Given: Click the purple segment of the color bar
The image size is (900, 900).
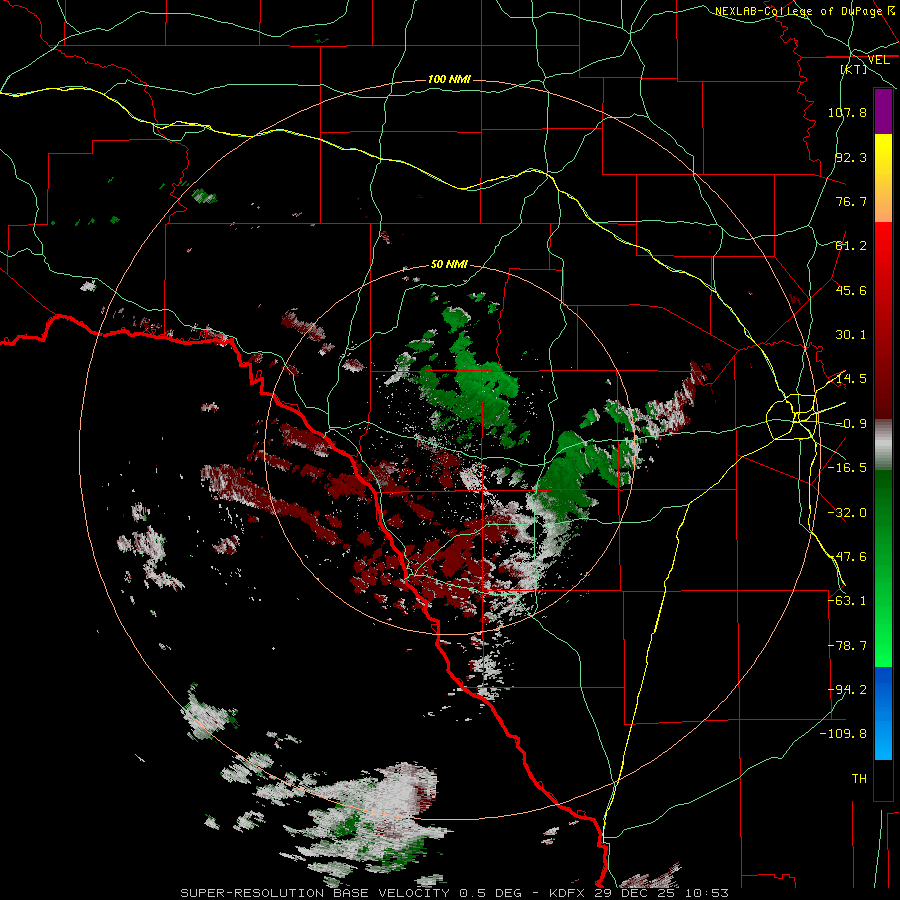Looking at the screenshot, I should [883, 112].
